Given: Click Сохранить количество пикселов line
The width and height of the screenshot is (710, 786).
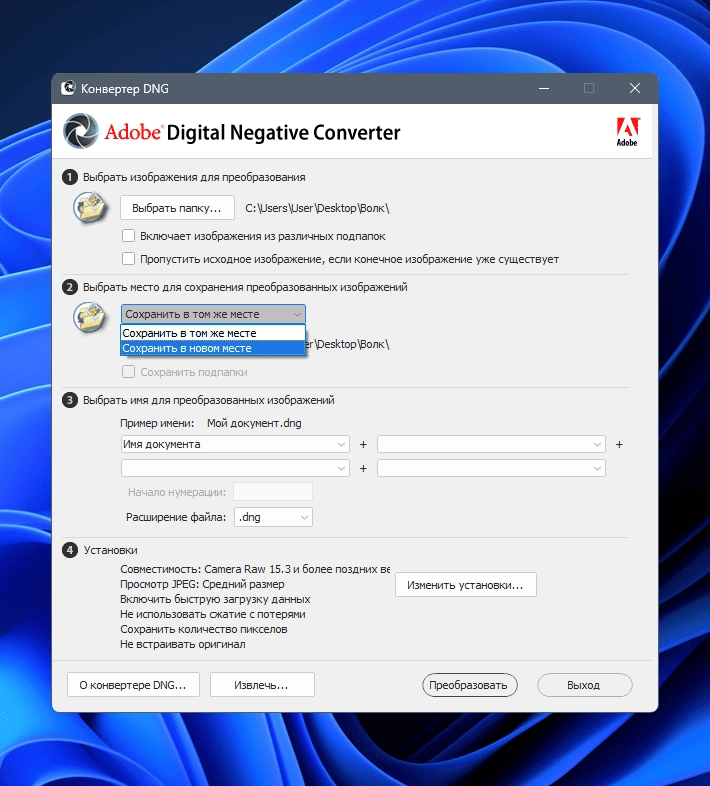Looking at the screenshot, I should [x=204, y=629].
